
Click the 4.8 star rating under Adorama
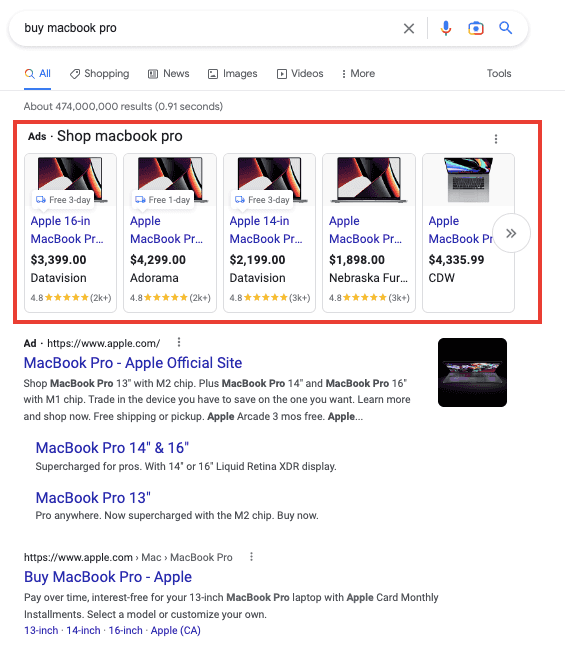pos(170,298)
